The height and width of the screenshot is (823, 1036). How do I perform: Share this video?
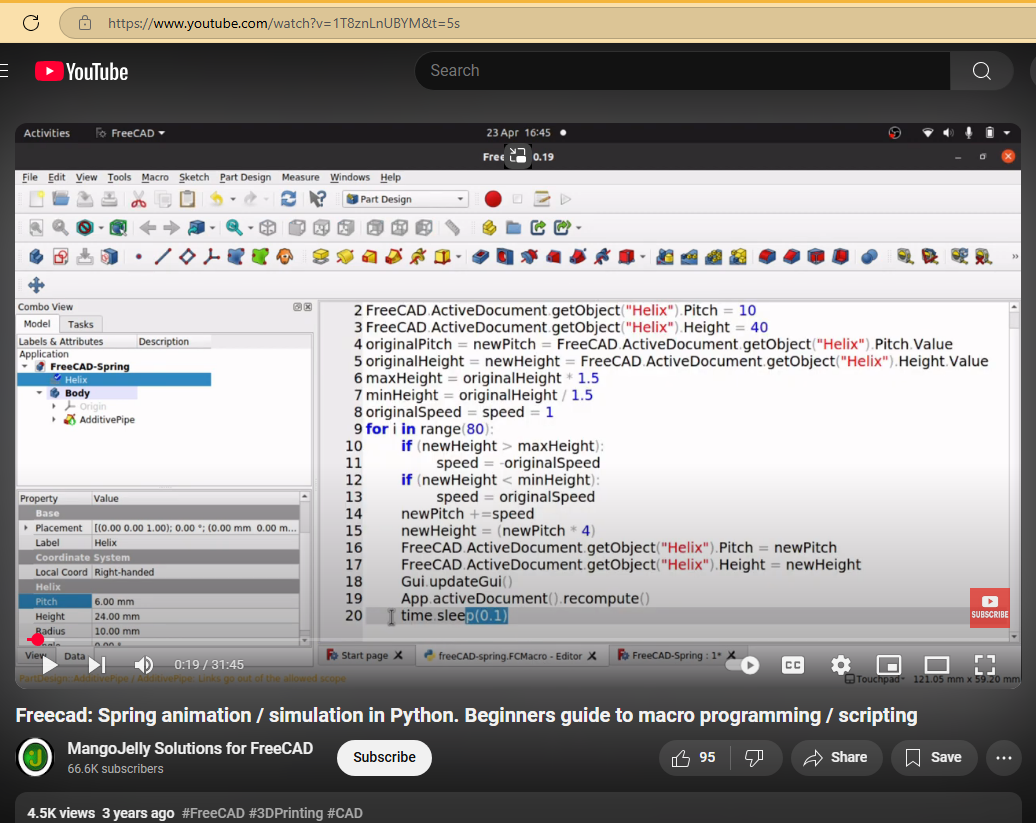(x=836, y=758)
